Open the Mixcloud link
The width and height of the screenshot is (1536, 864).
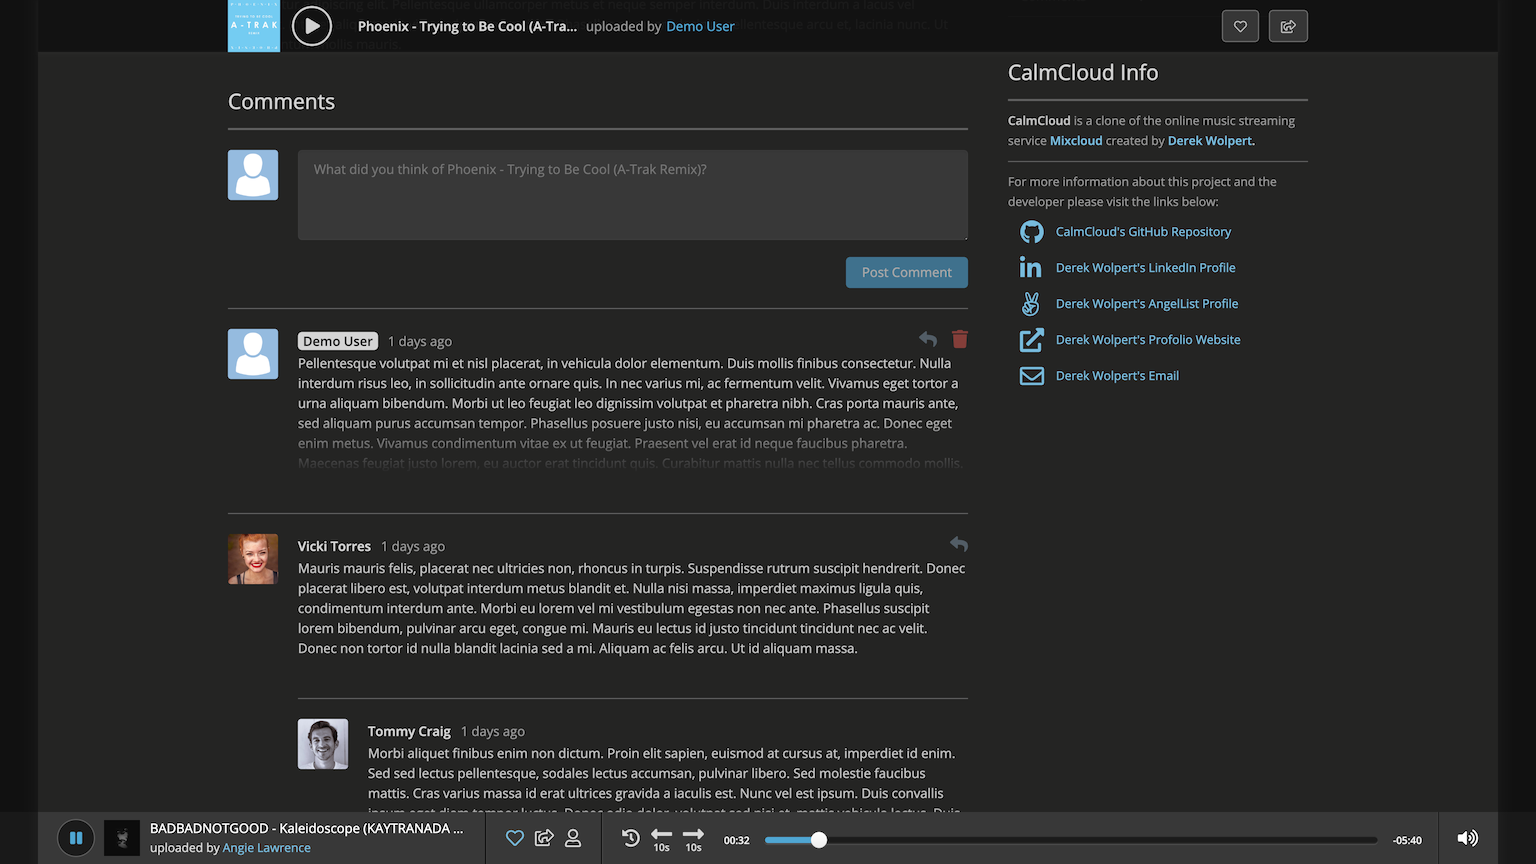point(1076,141)
